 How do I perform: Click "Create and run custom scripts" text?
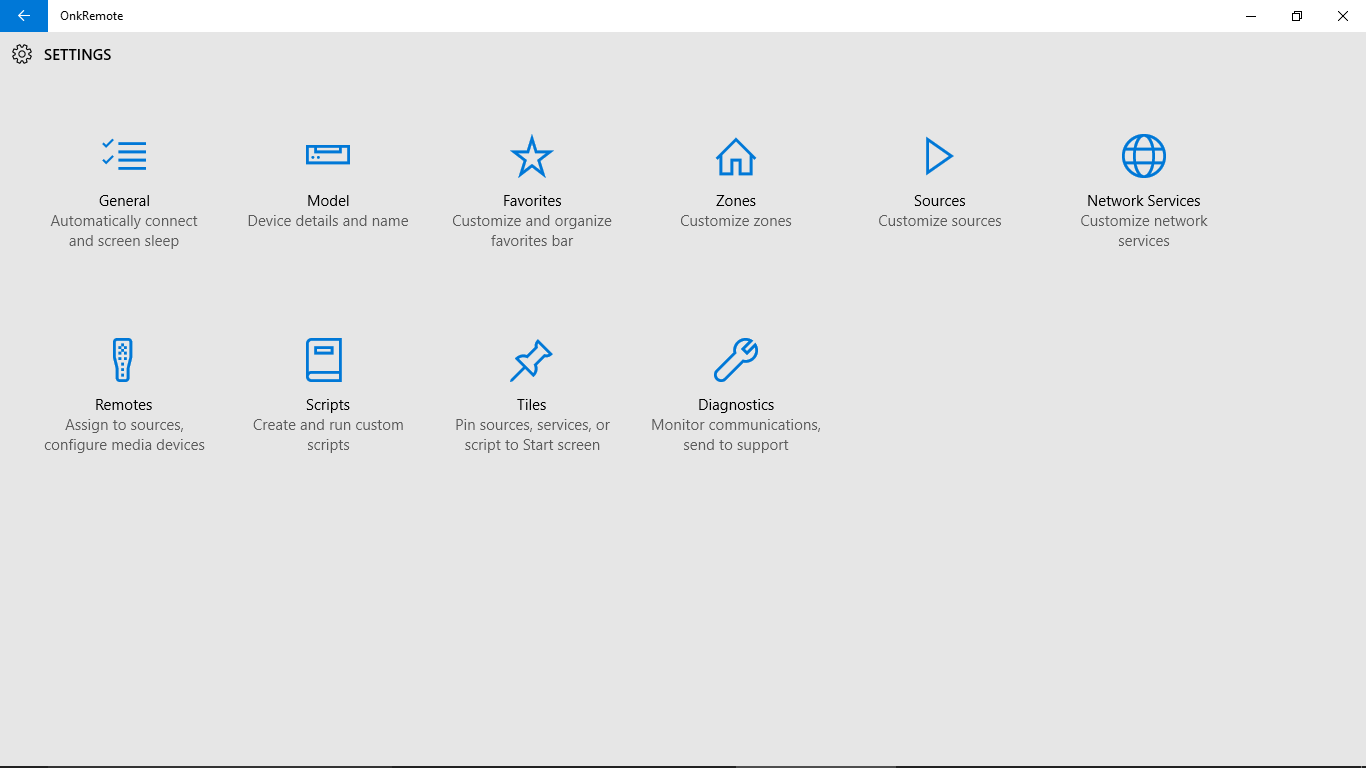[x=328, y=435]
